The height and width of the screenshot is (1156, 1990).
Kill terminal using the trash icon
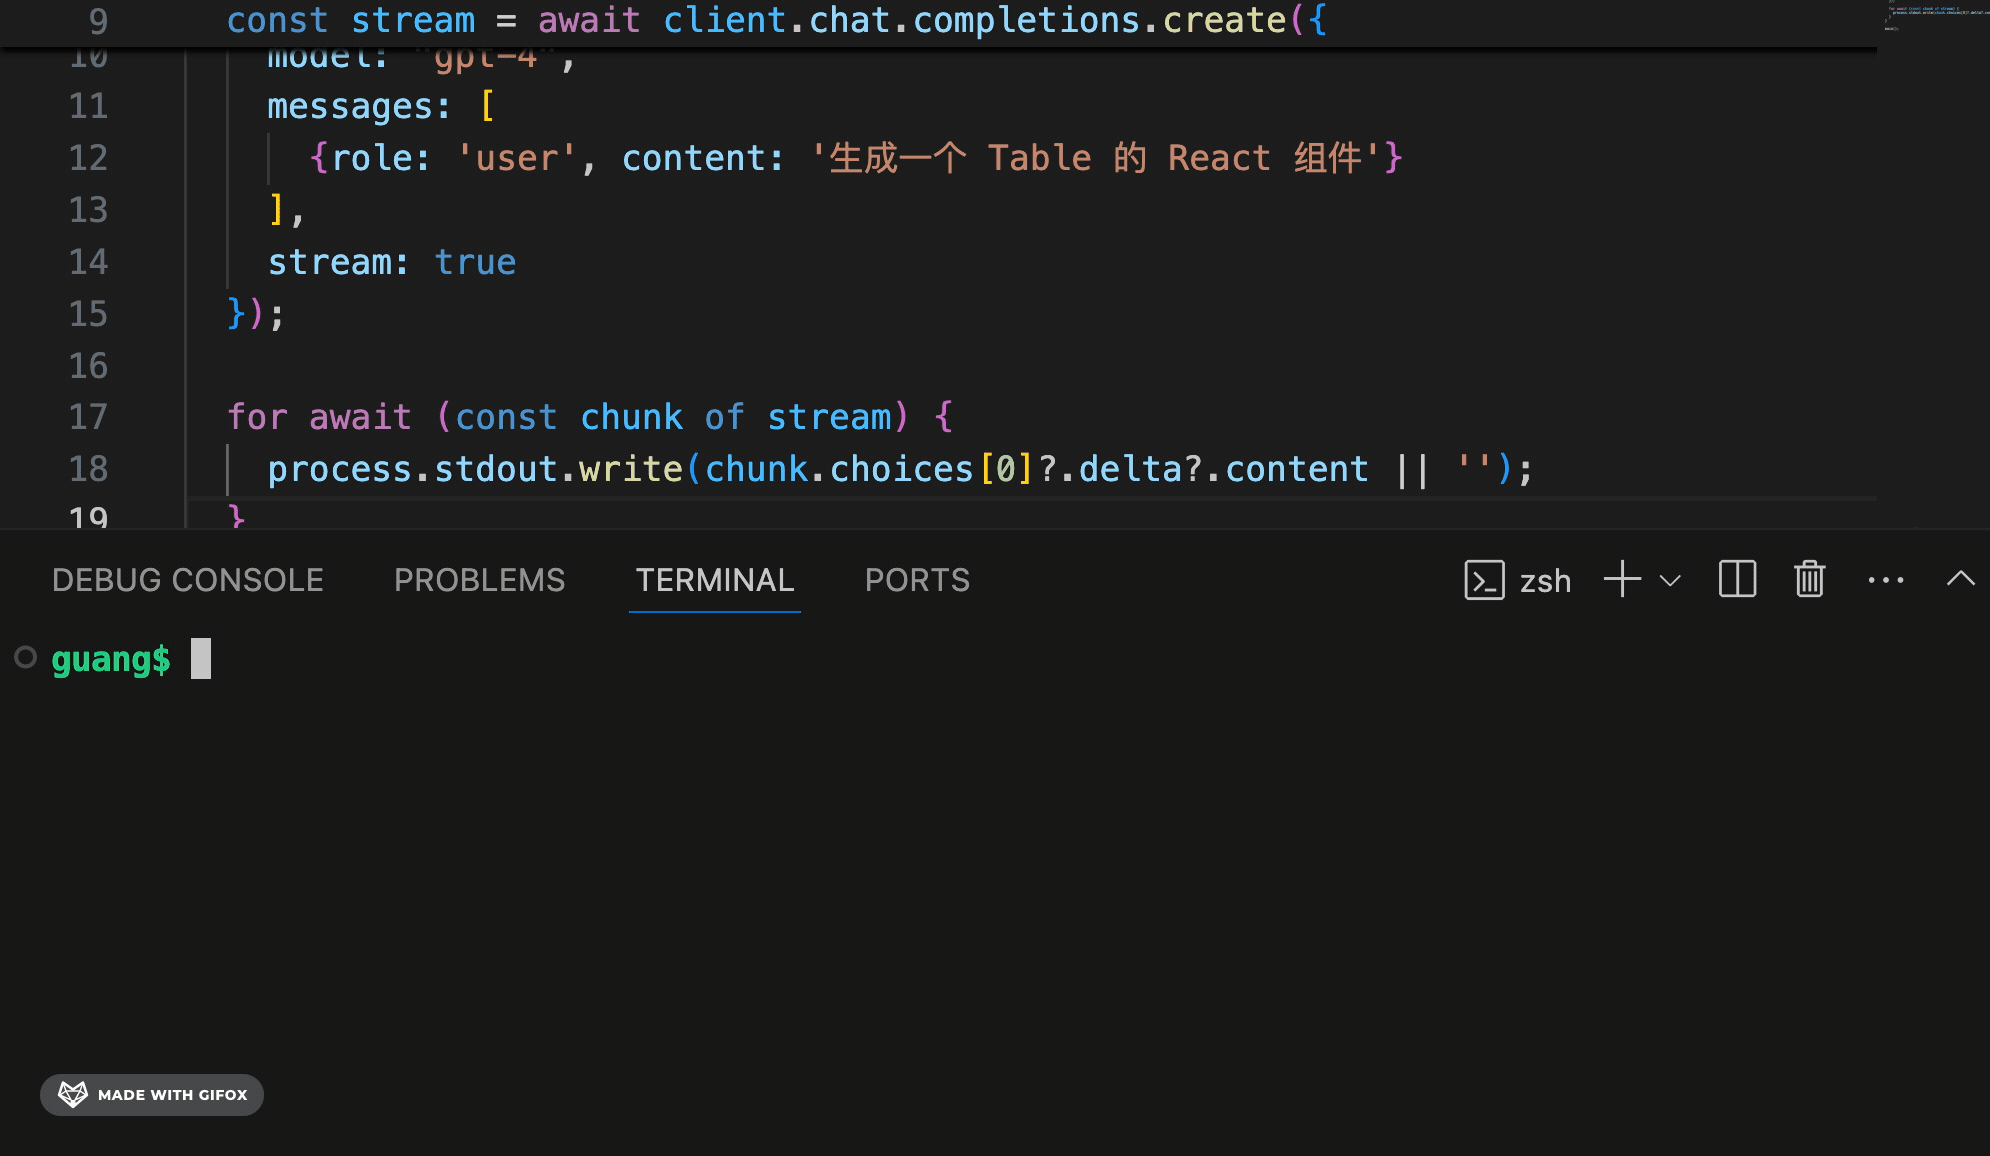[1809, 580]
